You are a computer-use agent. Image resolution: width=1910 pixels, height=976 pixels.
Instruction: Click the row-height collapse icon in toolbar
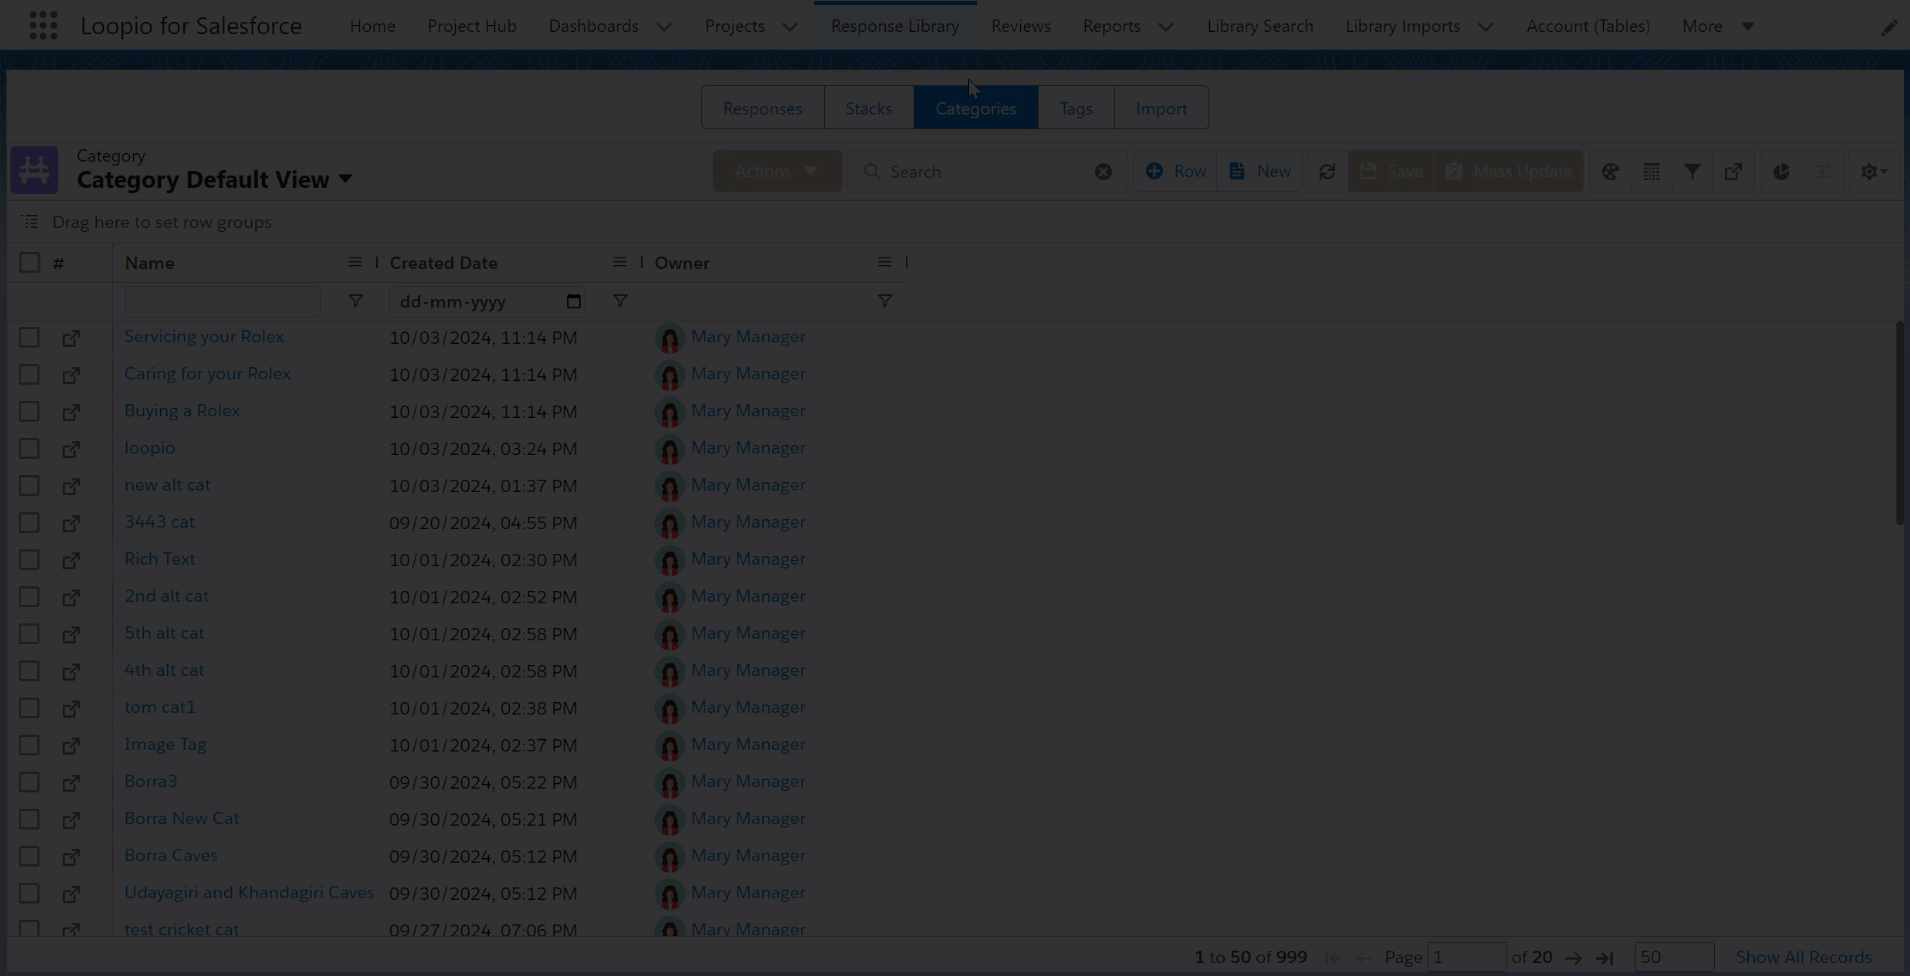coord(1822,171)
